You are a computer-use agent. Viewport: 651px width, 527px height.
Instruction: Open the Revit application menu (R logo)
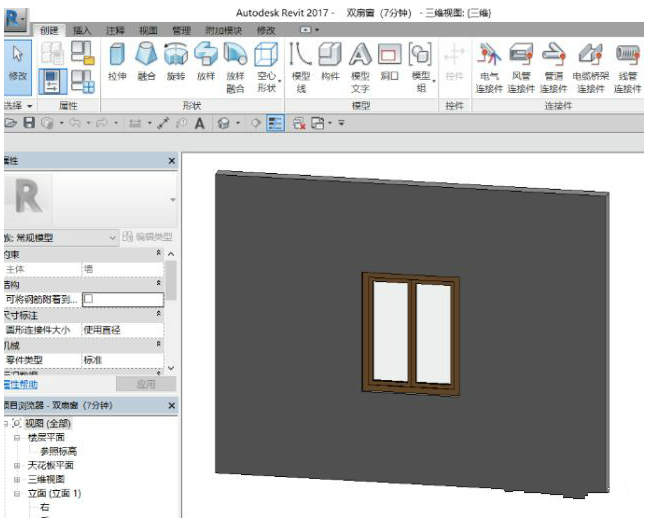click(x=15, y=20)
